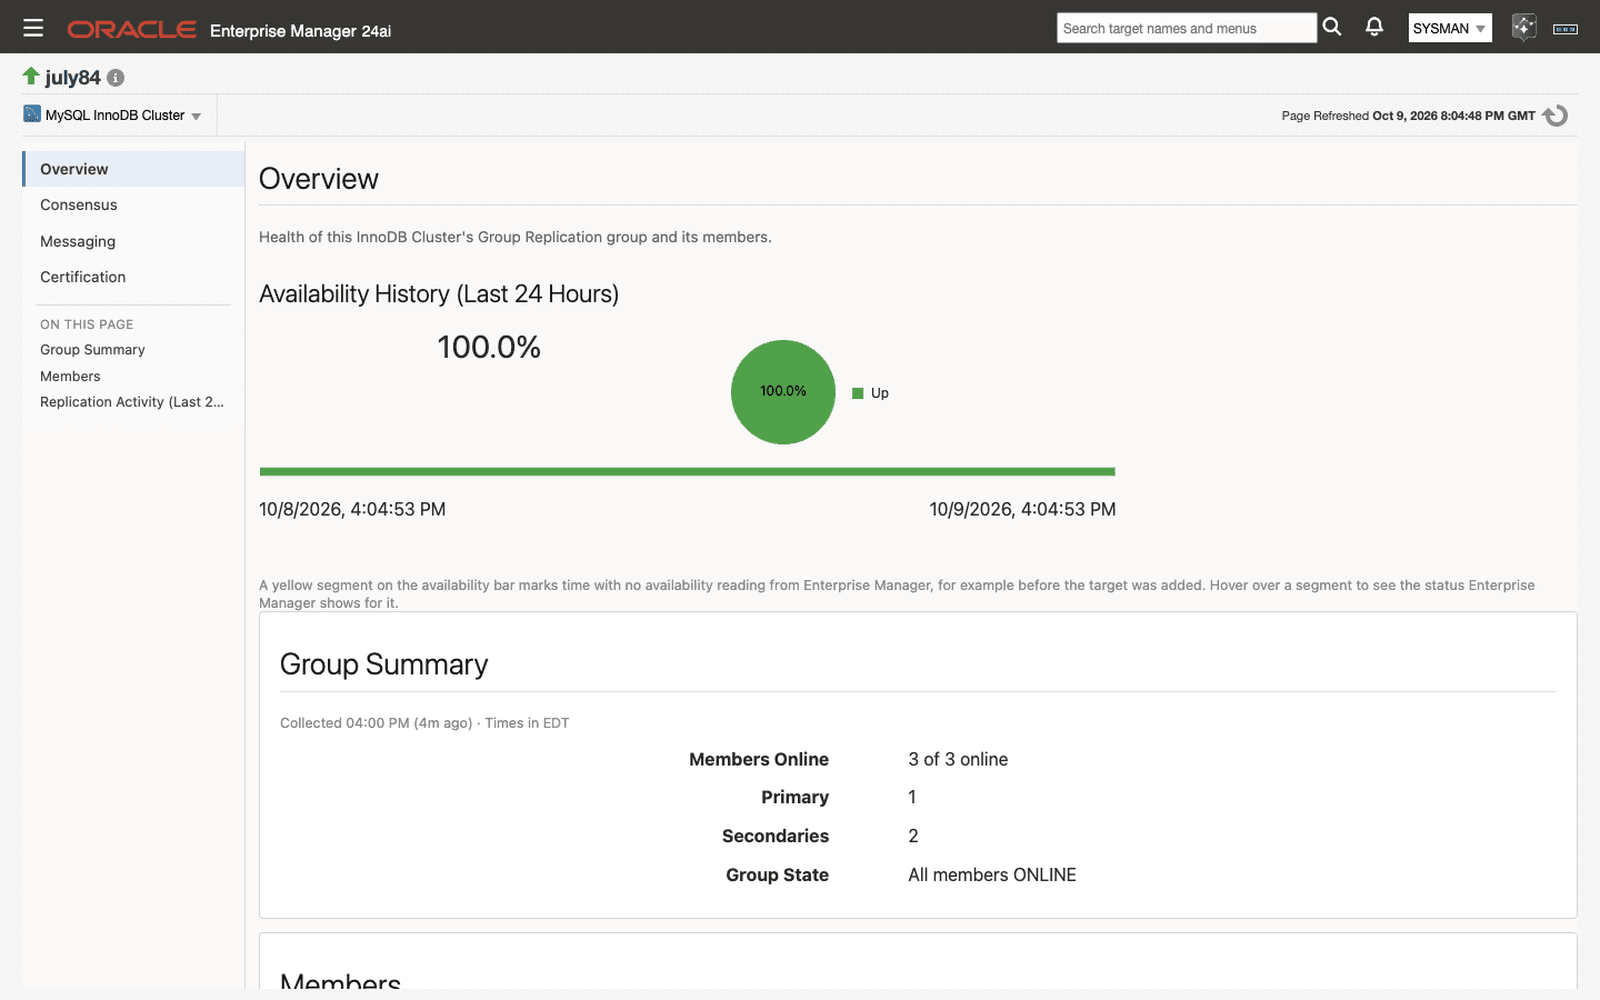This screenshot has width=1600, height=1000.
Task: Click the info icon next to july84
Action: tap(116, 78)
